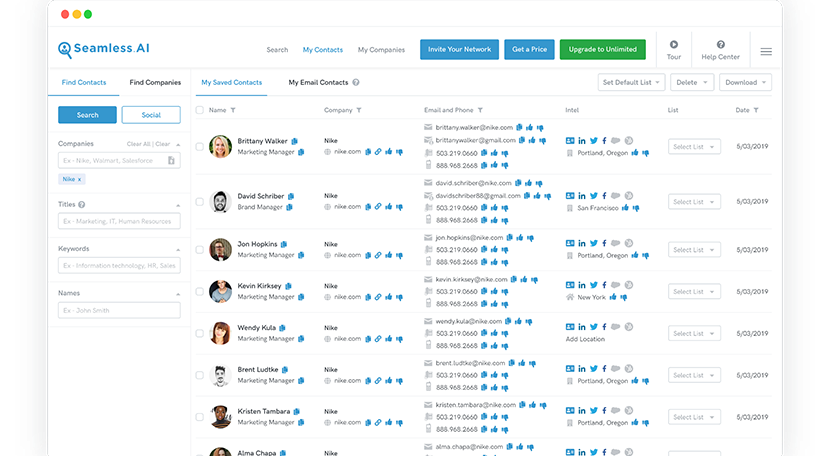
Task: Open company list upload icon in Companies field
Action: (171, 160)
